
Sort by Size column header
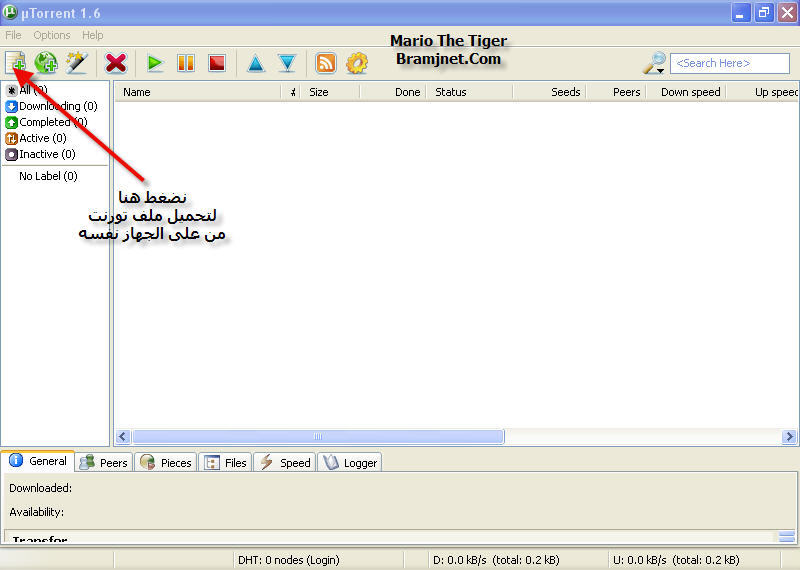pyautogui.click(x=330, y=92)
